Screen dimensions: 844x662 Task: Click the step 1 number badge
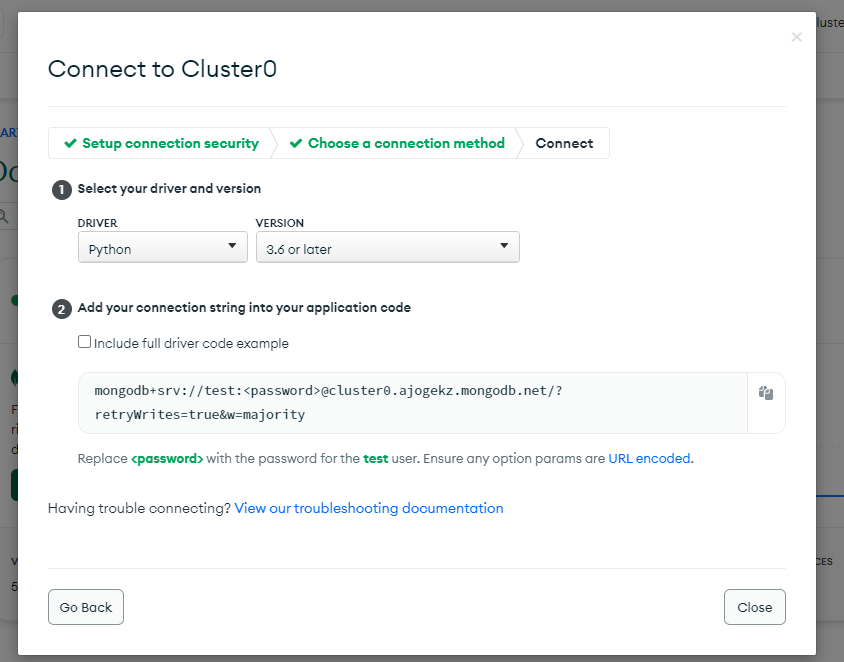click(x=61, y=189)
